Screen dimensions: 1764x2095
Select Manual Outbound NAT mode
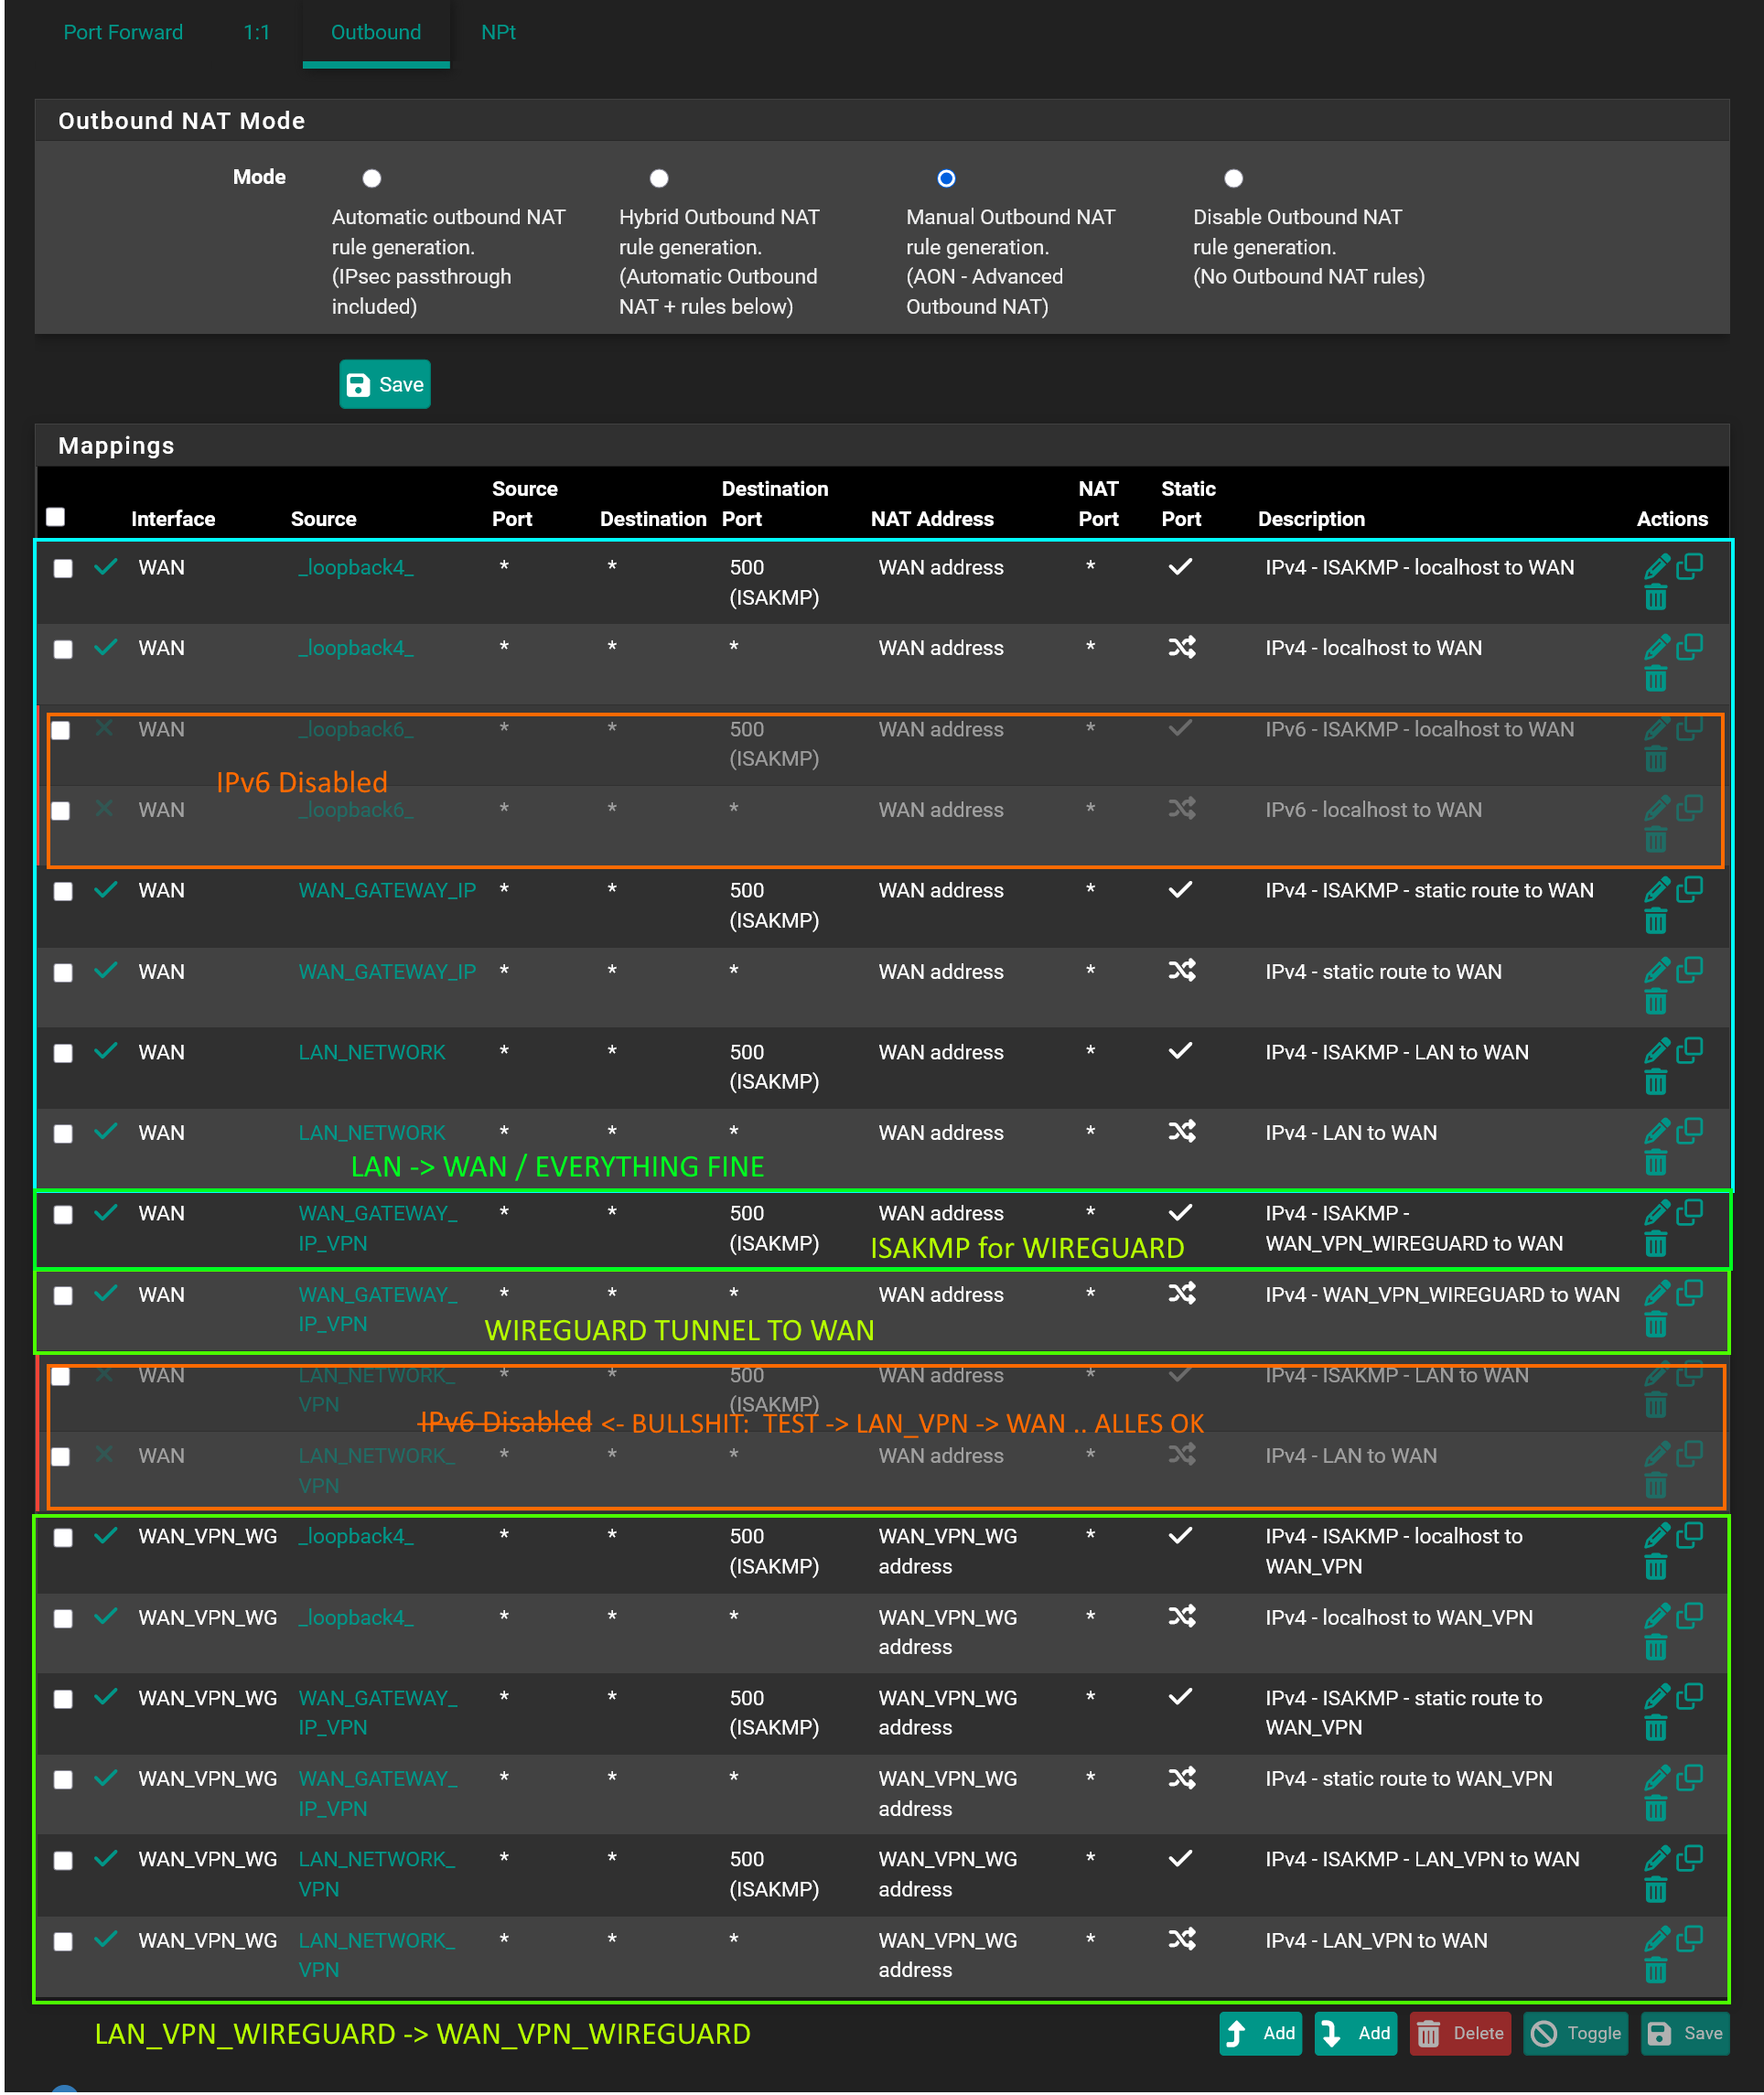pyautogui.click(x=946, y=179)
